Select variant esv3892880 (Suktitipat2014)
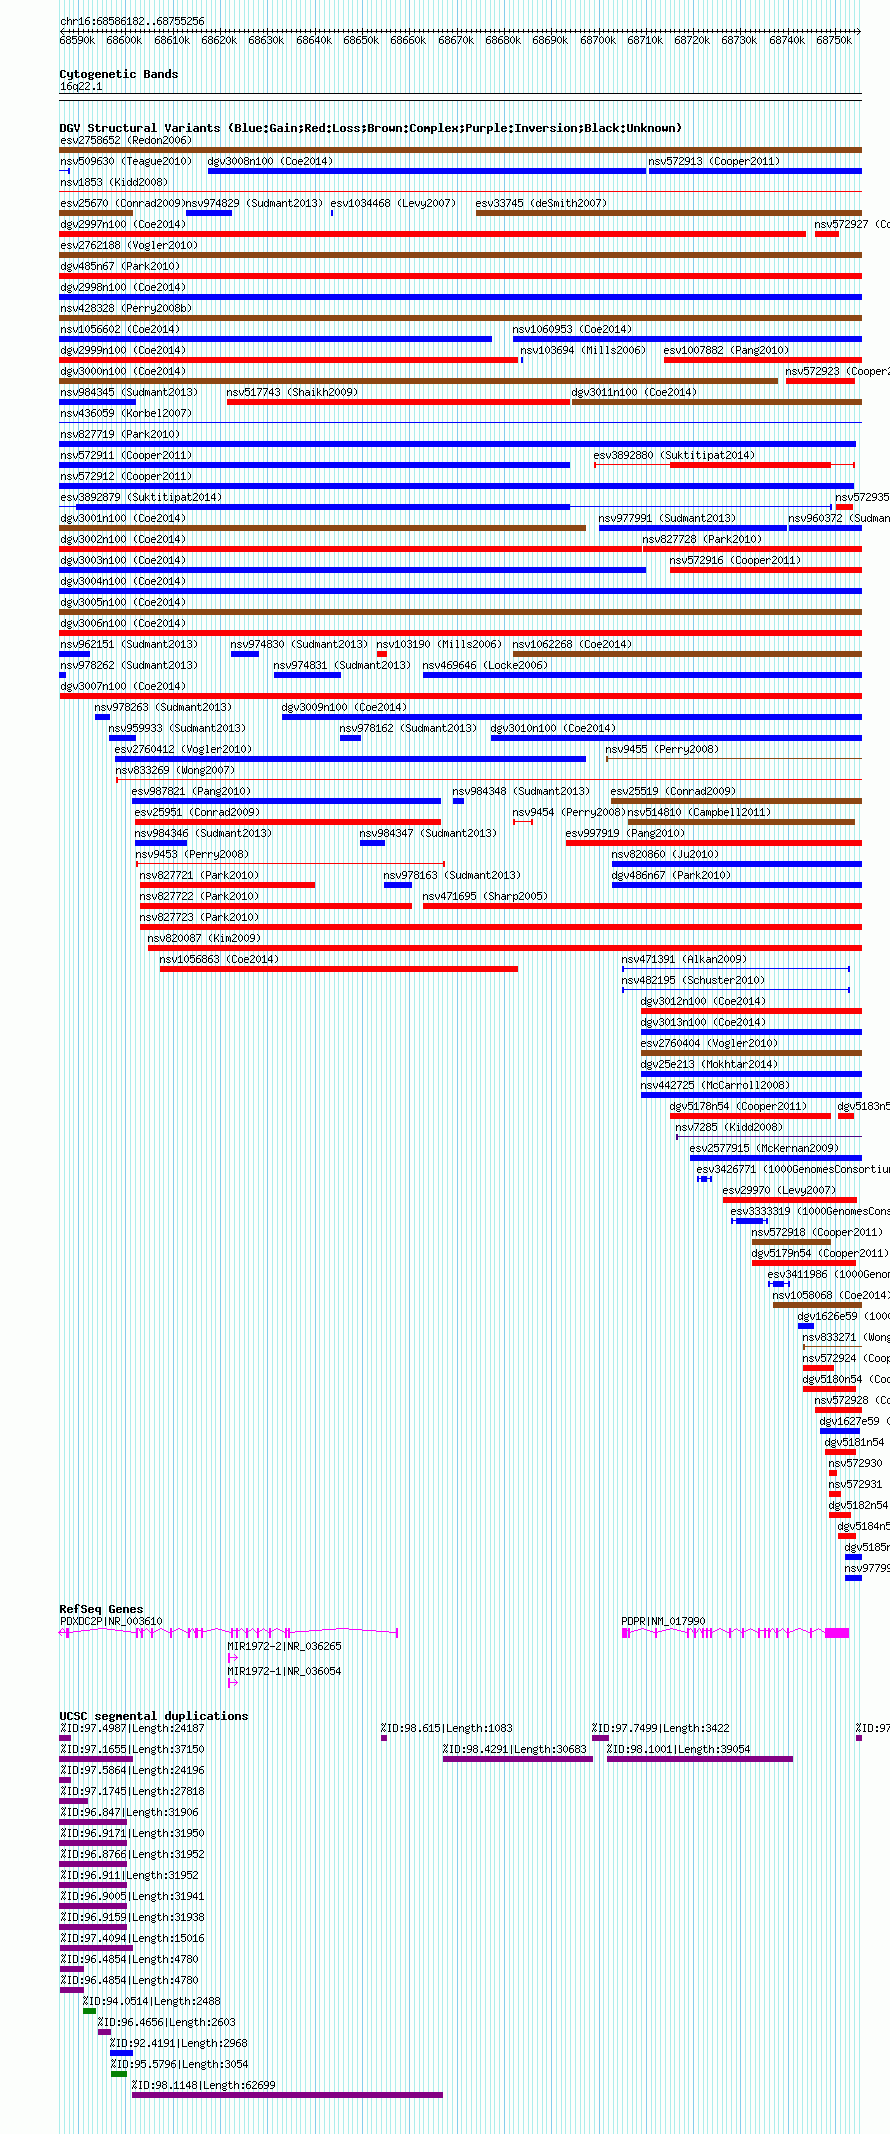Image resolution: width=890 pixels, height=2134 pixels. 674,456
